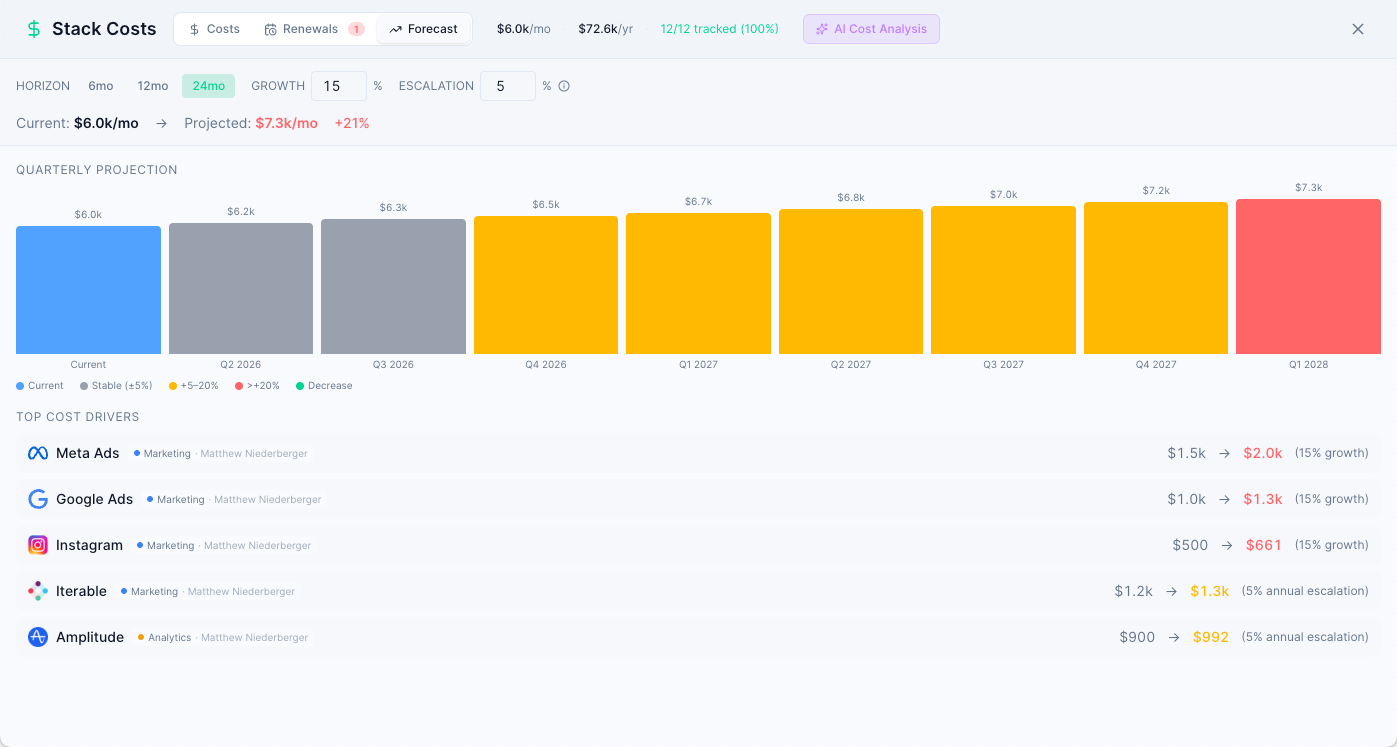Open the Current legend filter
1397x747 pixels.
(x=40, y=385)
